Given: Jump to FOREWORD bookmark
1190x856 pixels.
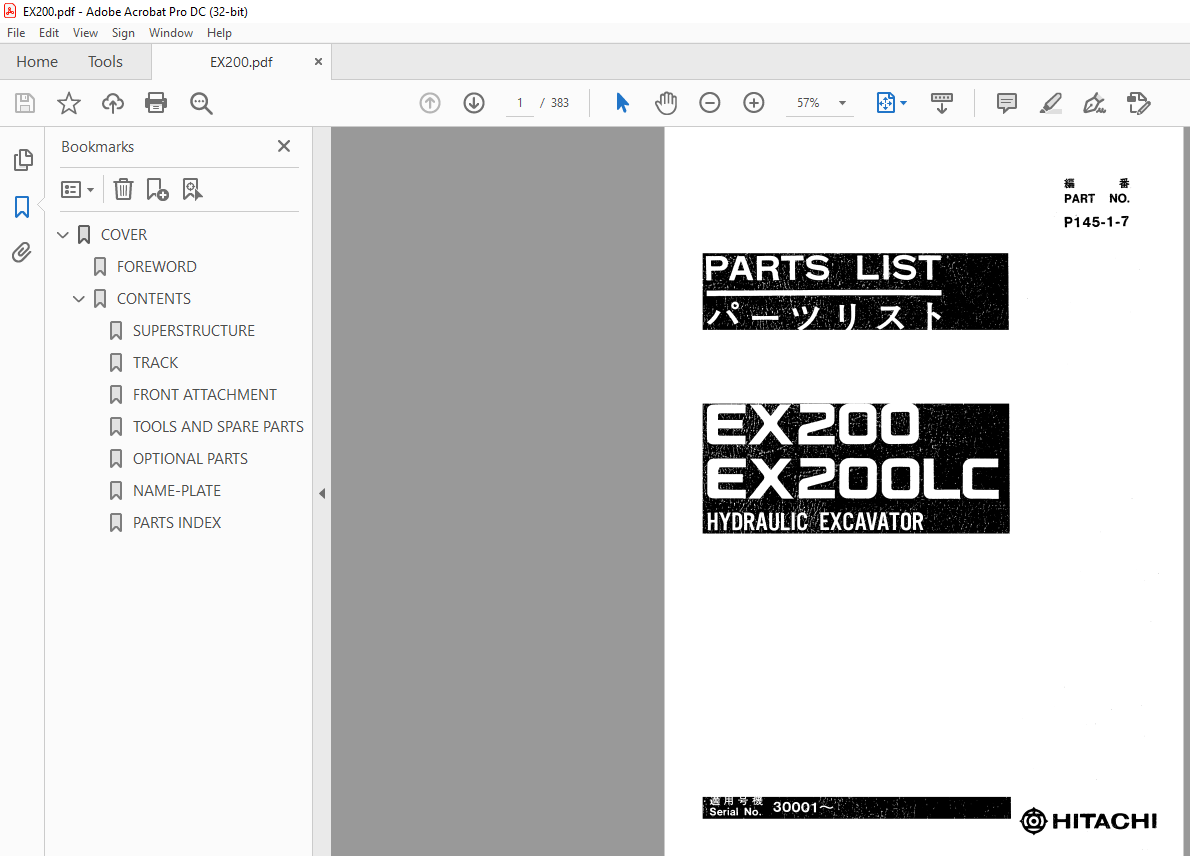Looking at the screenshot, I should 156,266.
